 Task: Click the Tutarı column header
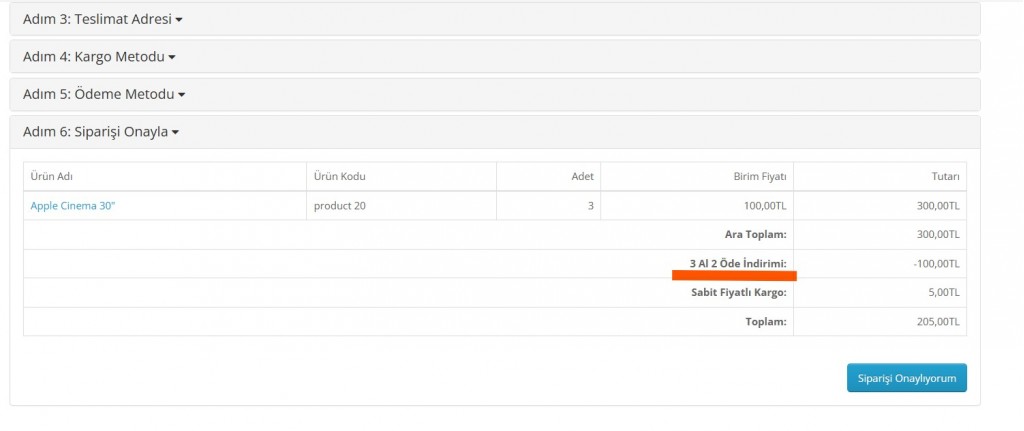[945, 177]
